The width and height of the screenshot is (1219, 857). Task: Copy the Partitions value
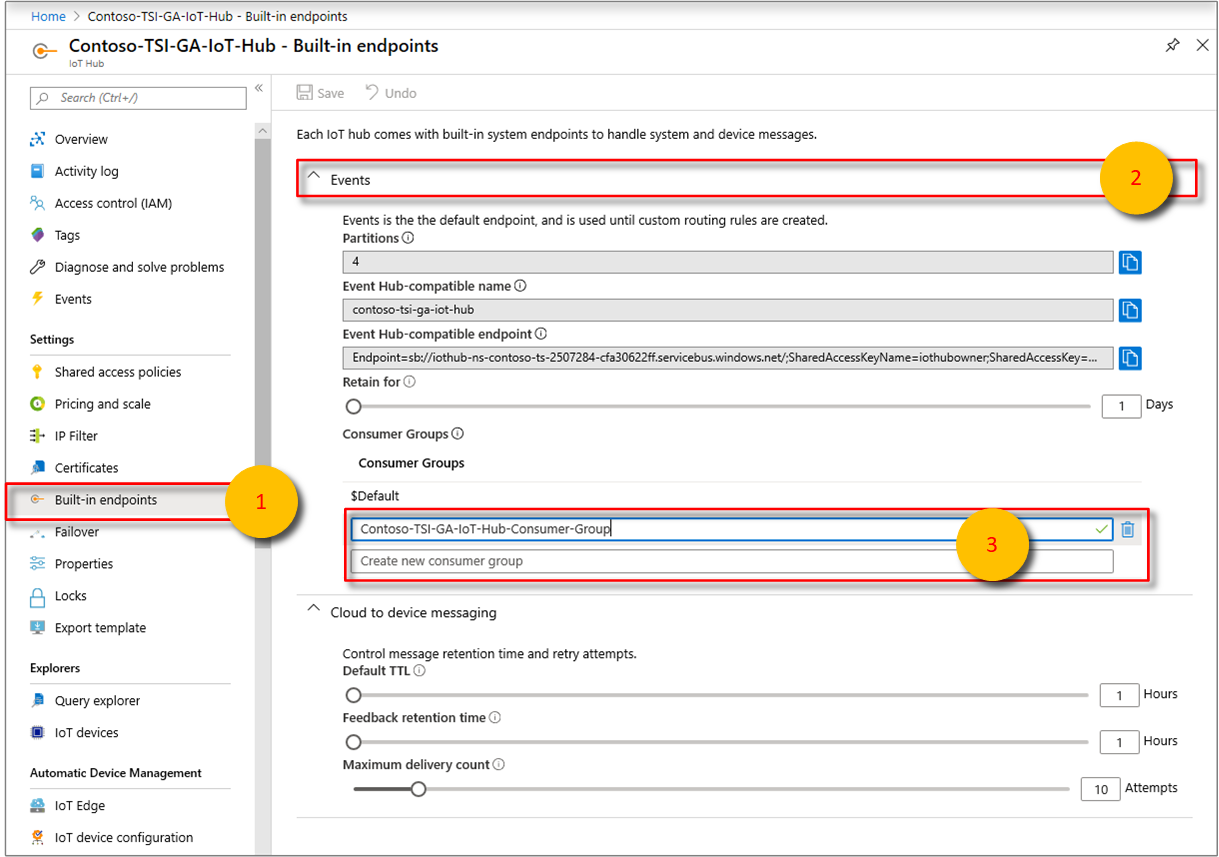(x=1129, y=262)
